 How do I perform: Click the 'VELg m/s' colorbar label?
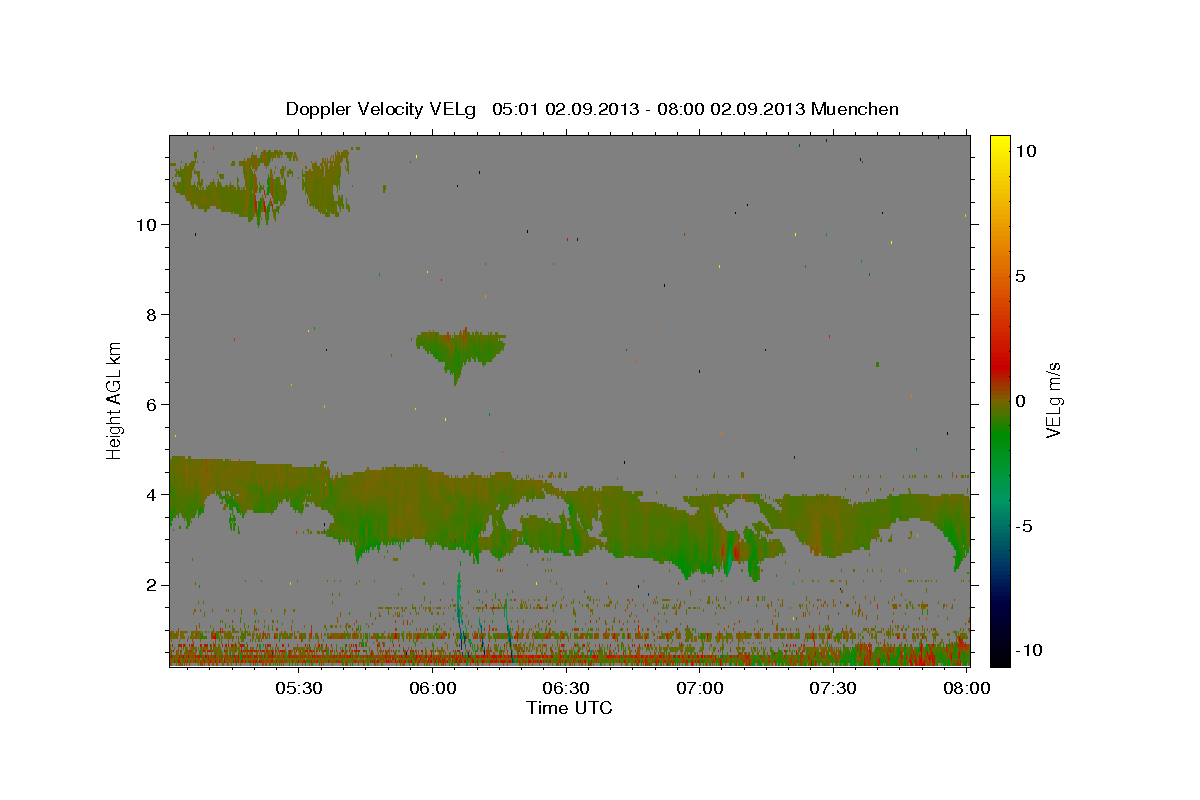tap(1053, 399)
